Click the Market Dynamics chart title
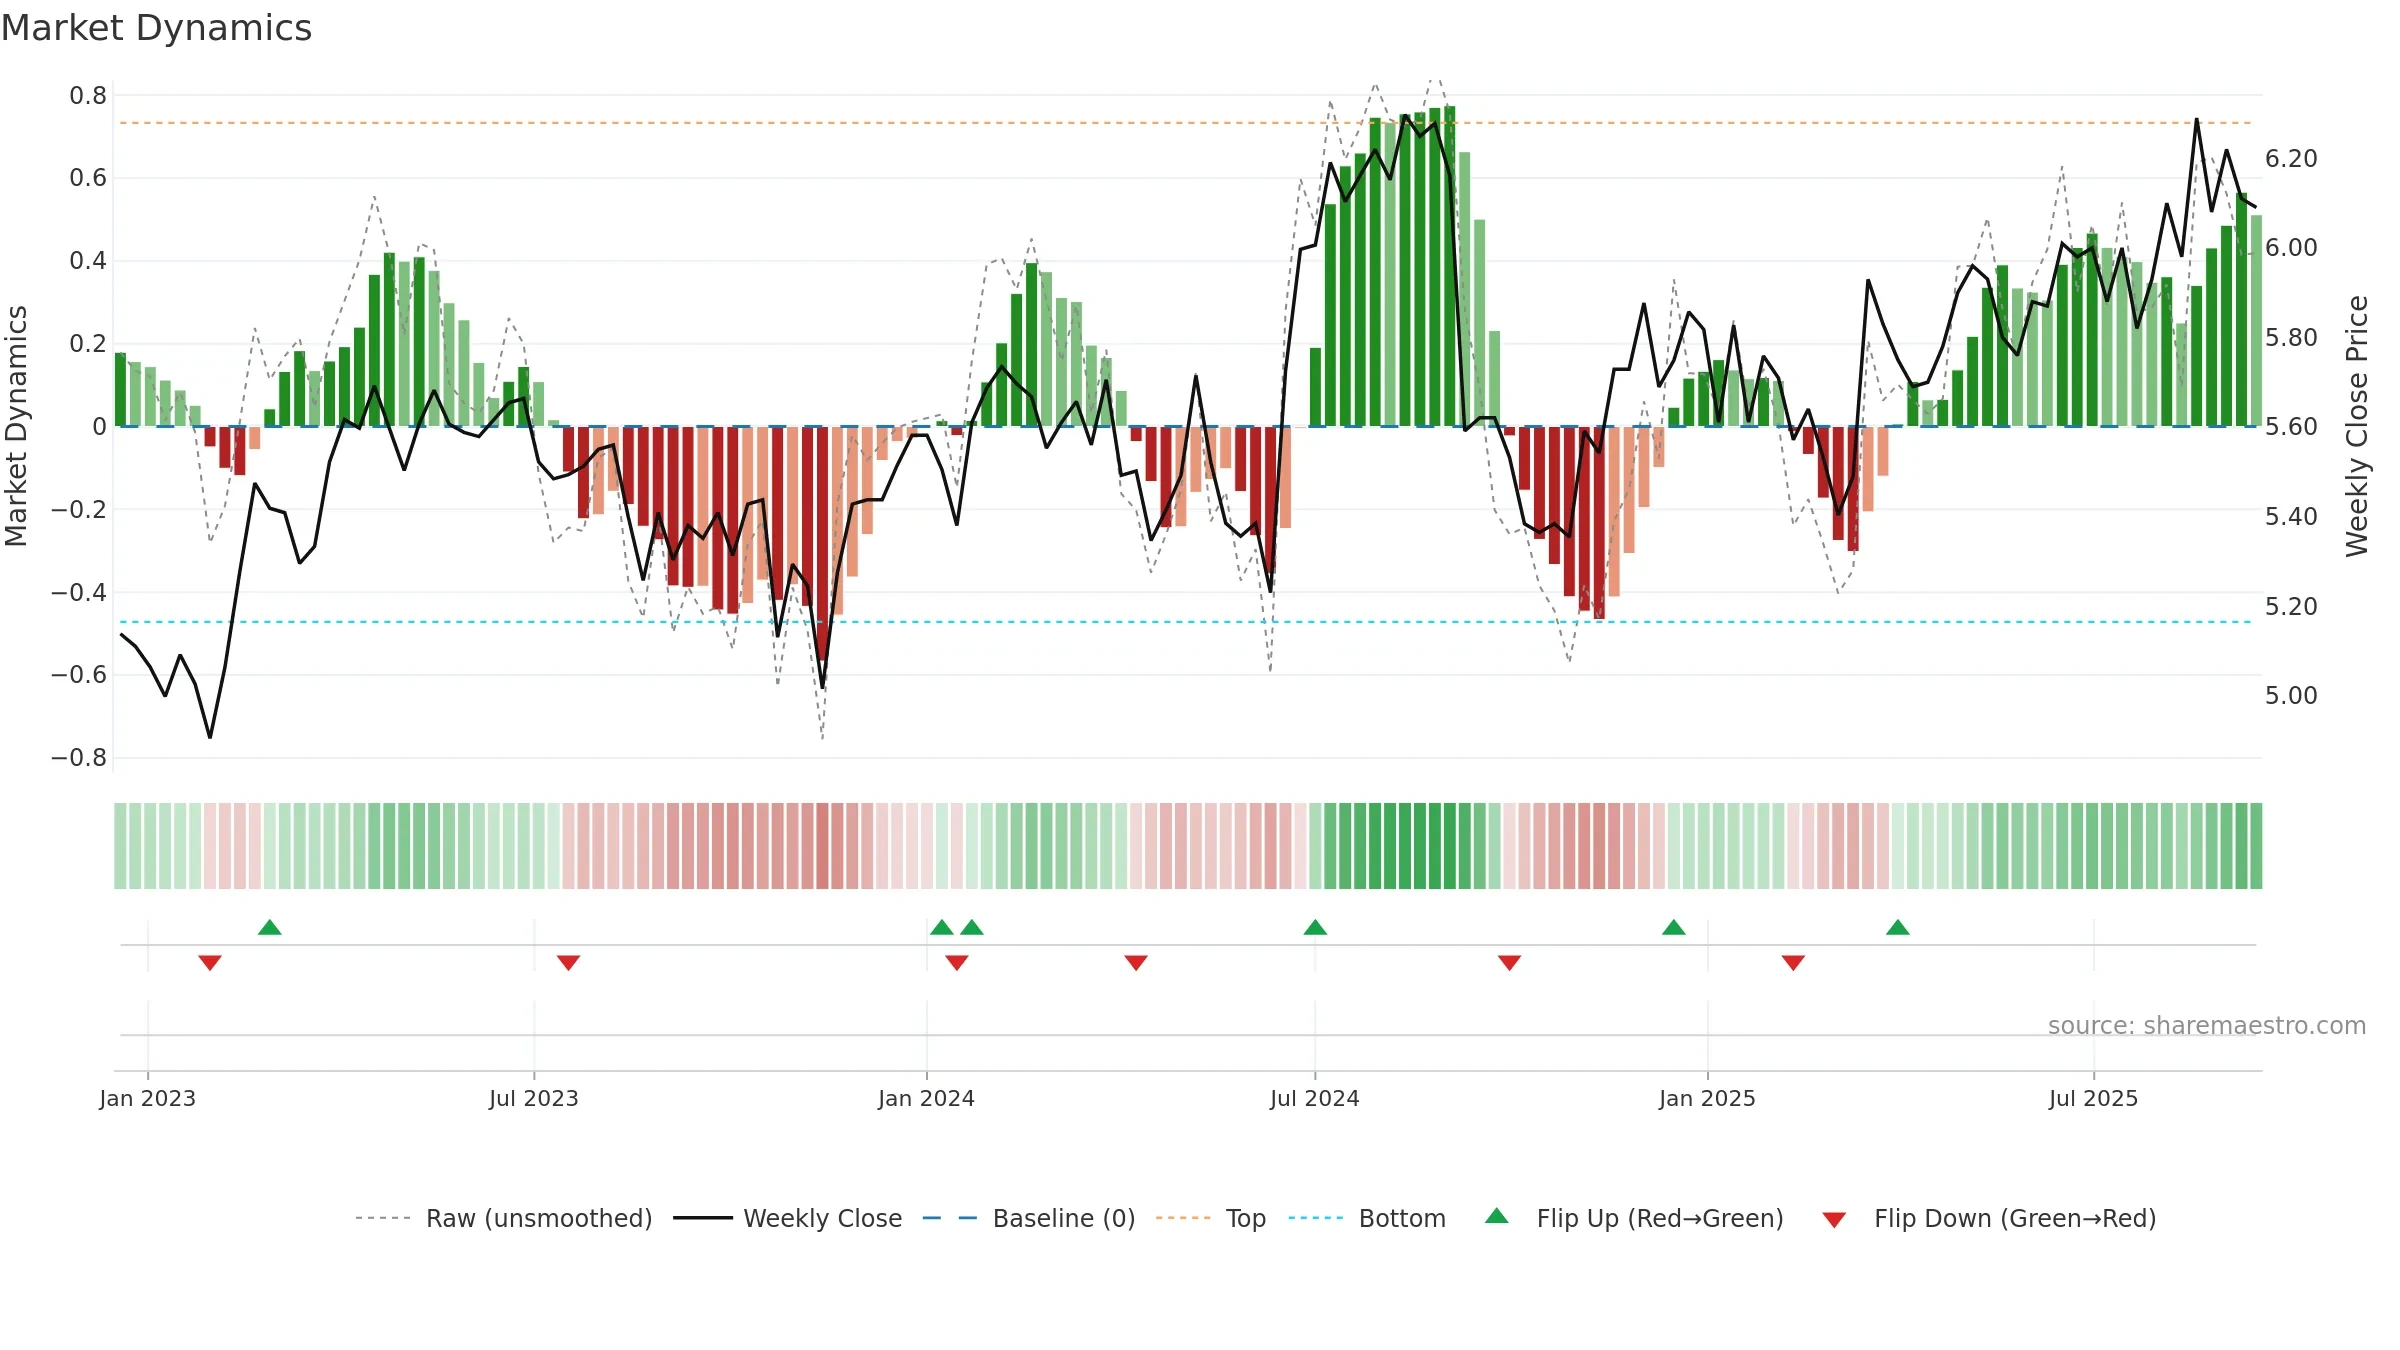Screen dimensions: 2400x1350 tap(156, 28)
